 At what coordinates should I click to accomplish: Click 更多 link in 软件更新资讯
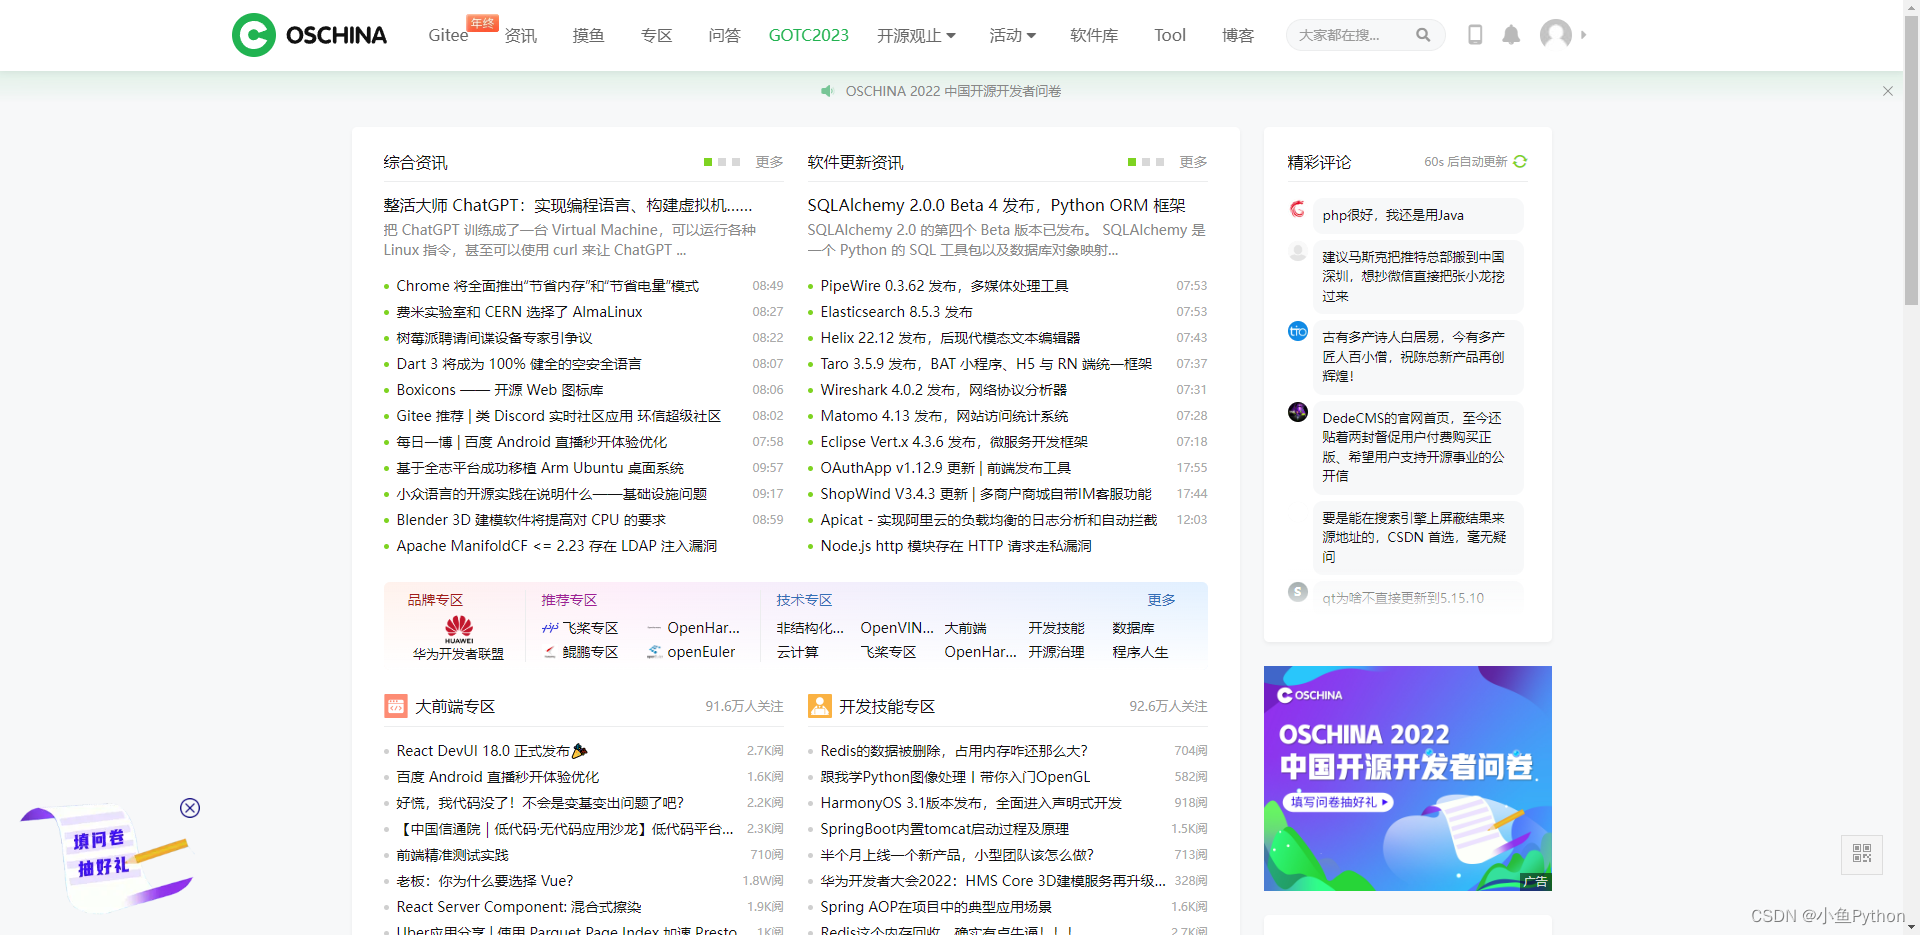point(1193,162)
